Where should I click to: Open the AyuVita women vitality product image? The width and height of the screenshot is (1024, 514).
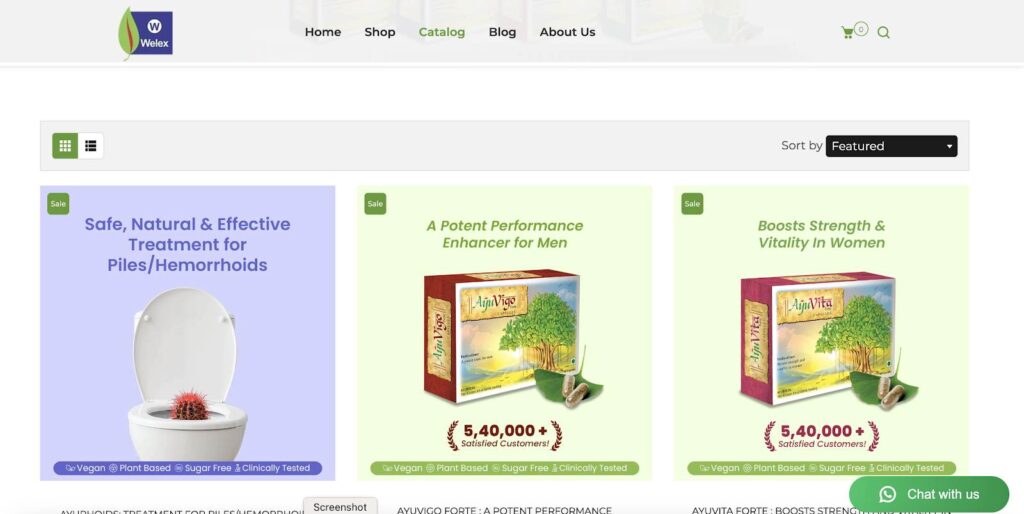pos(821,333)
